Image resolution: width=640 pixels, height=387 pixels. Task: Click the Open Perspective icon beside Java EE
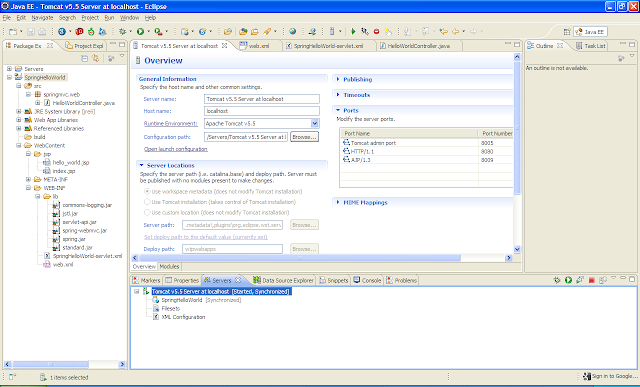(x=567, y=32)
